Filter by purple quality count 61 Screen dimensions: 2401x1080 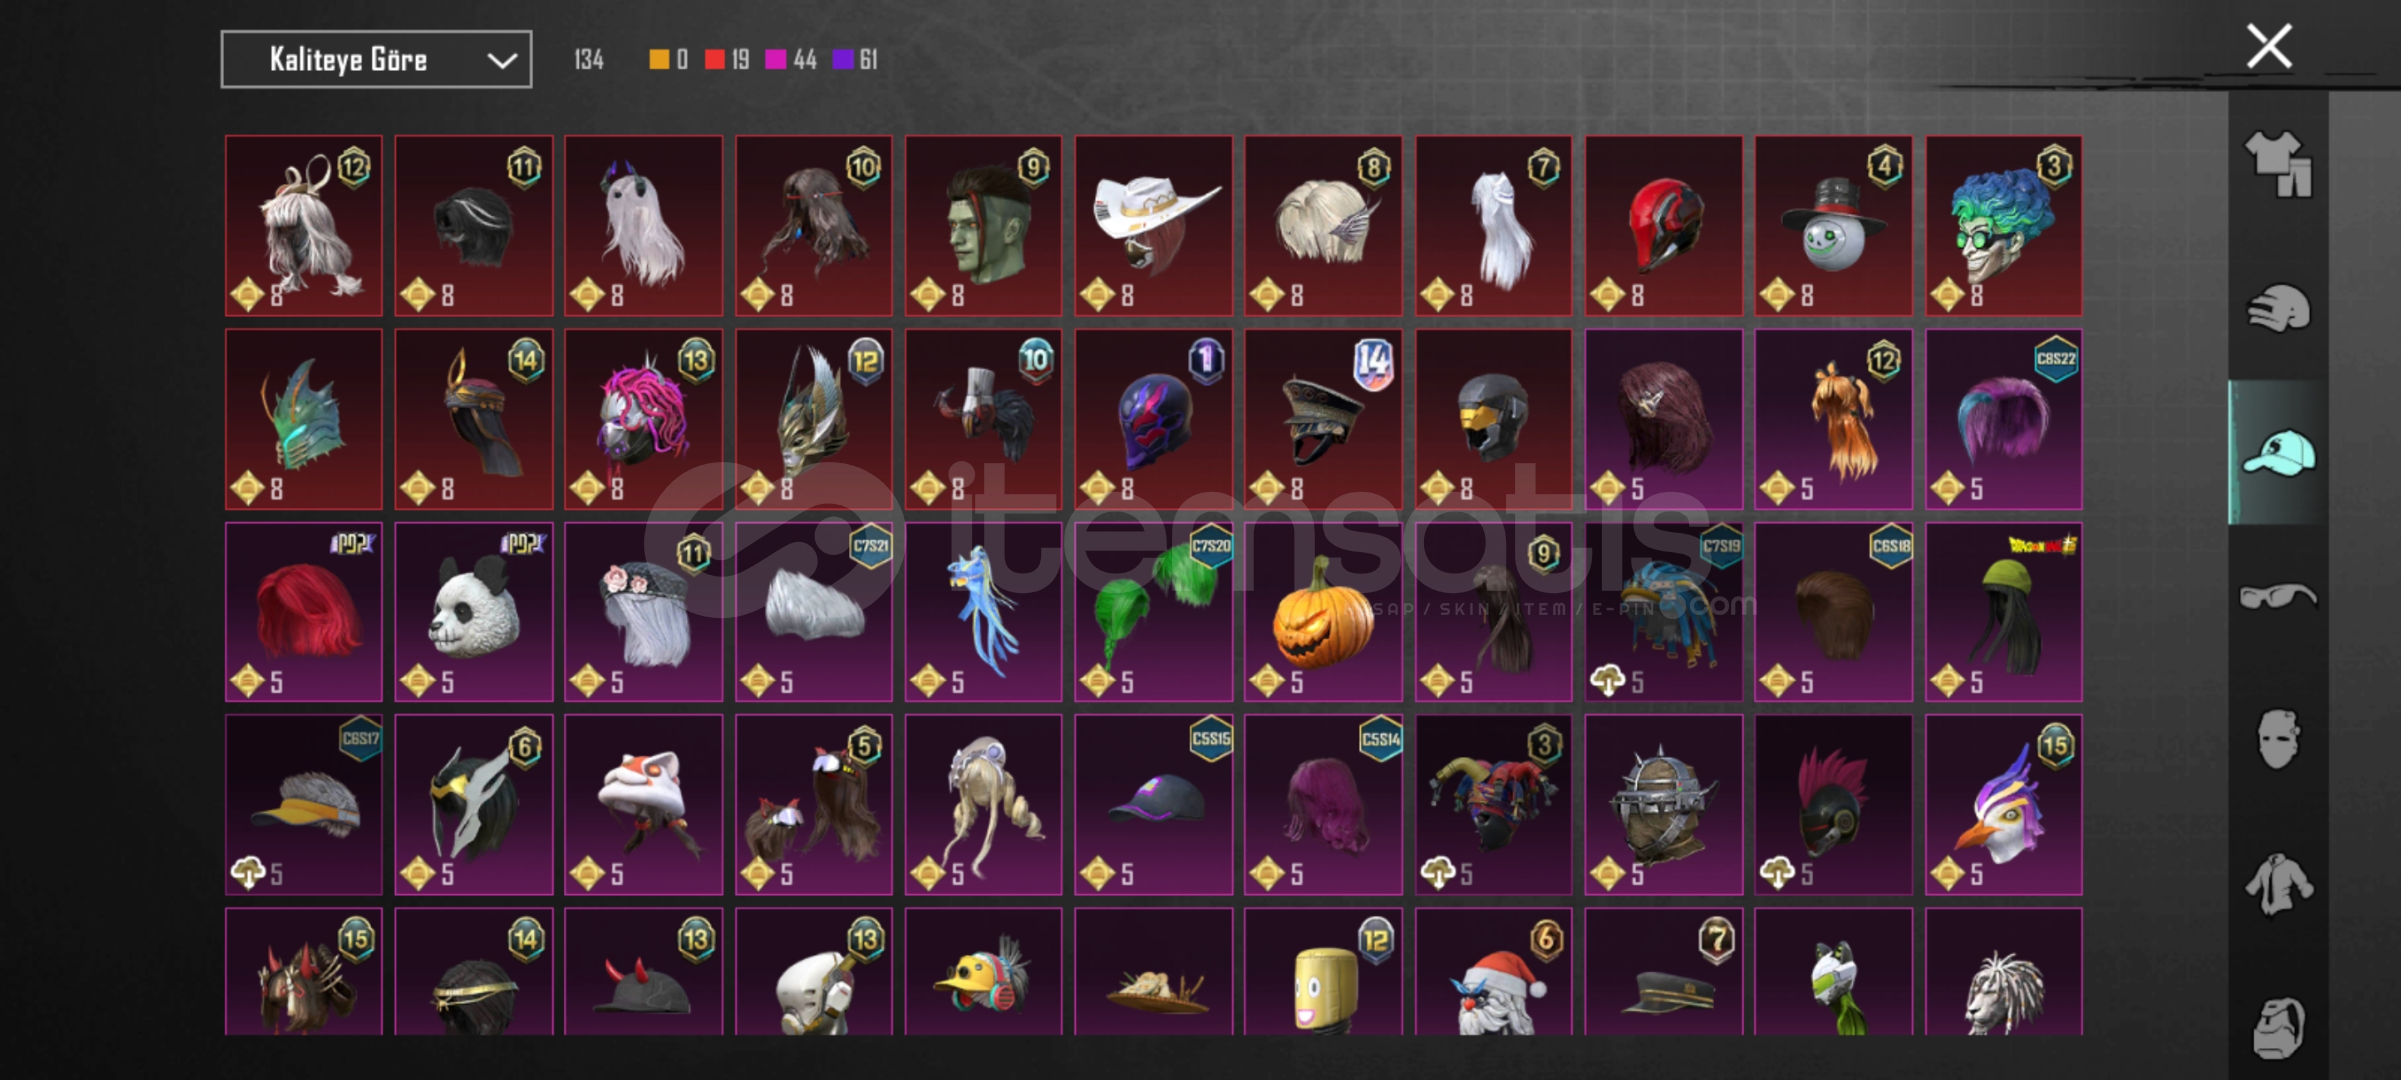tap(855, 60)
